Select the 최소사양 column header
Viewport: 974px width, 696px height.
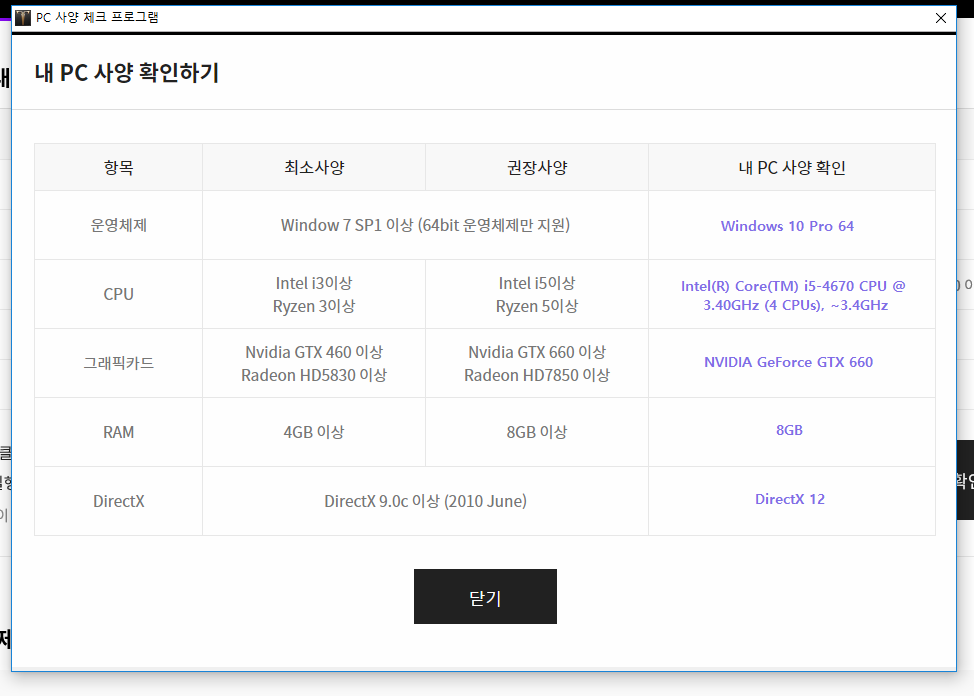click(x=314, y=167)
